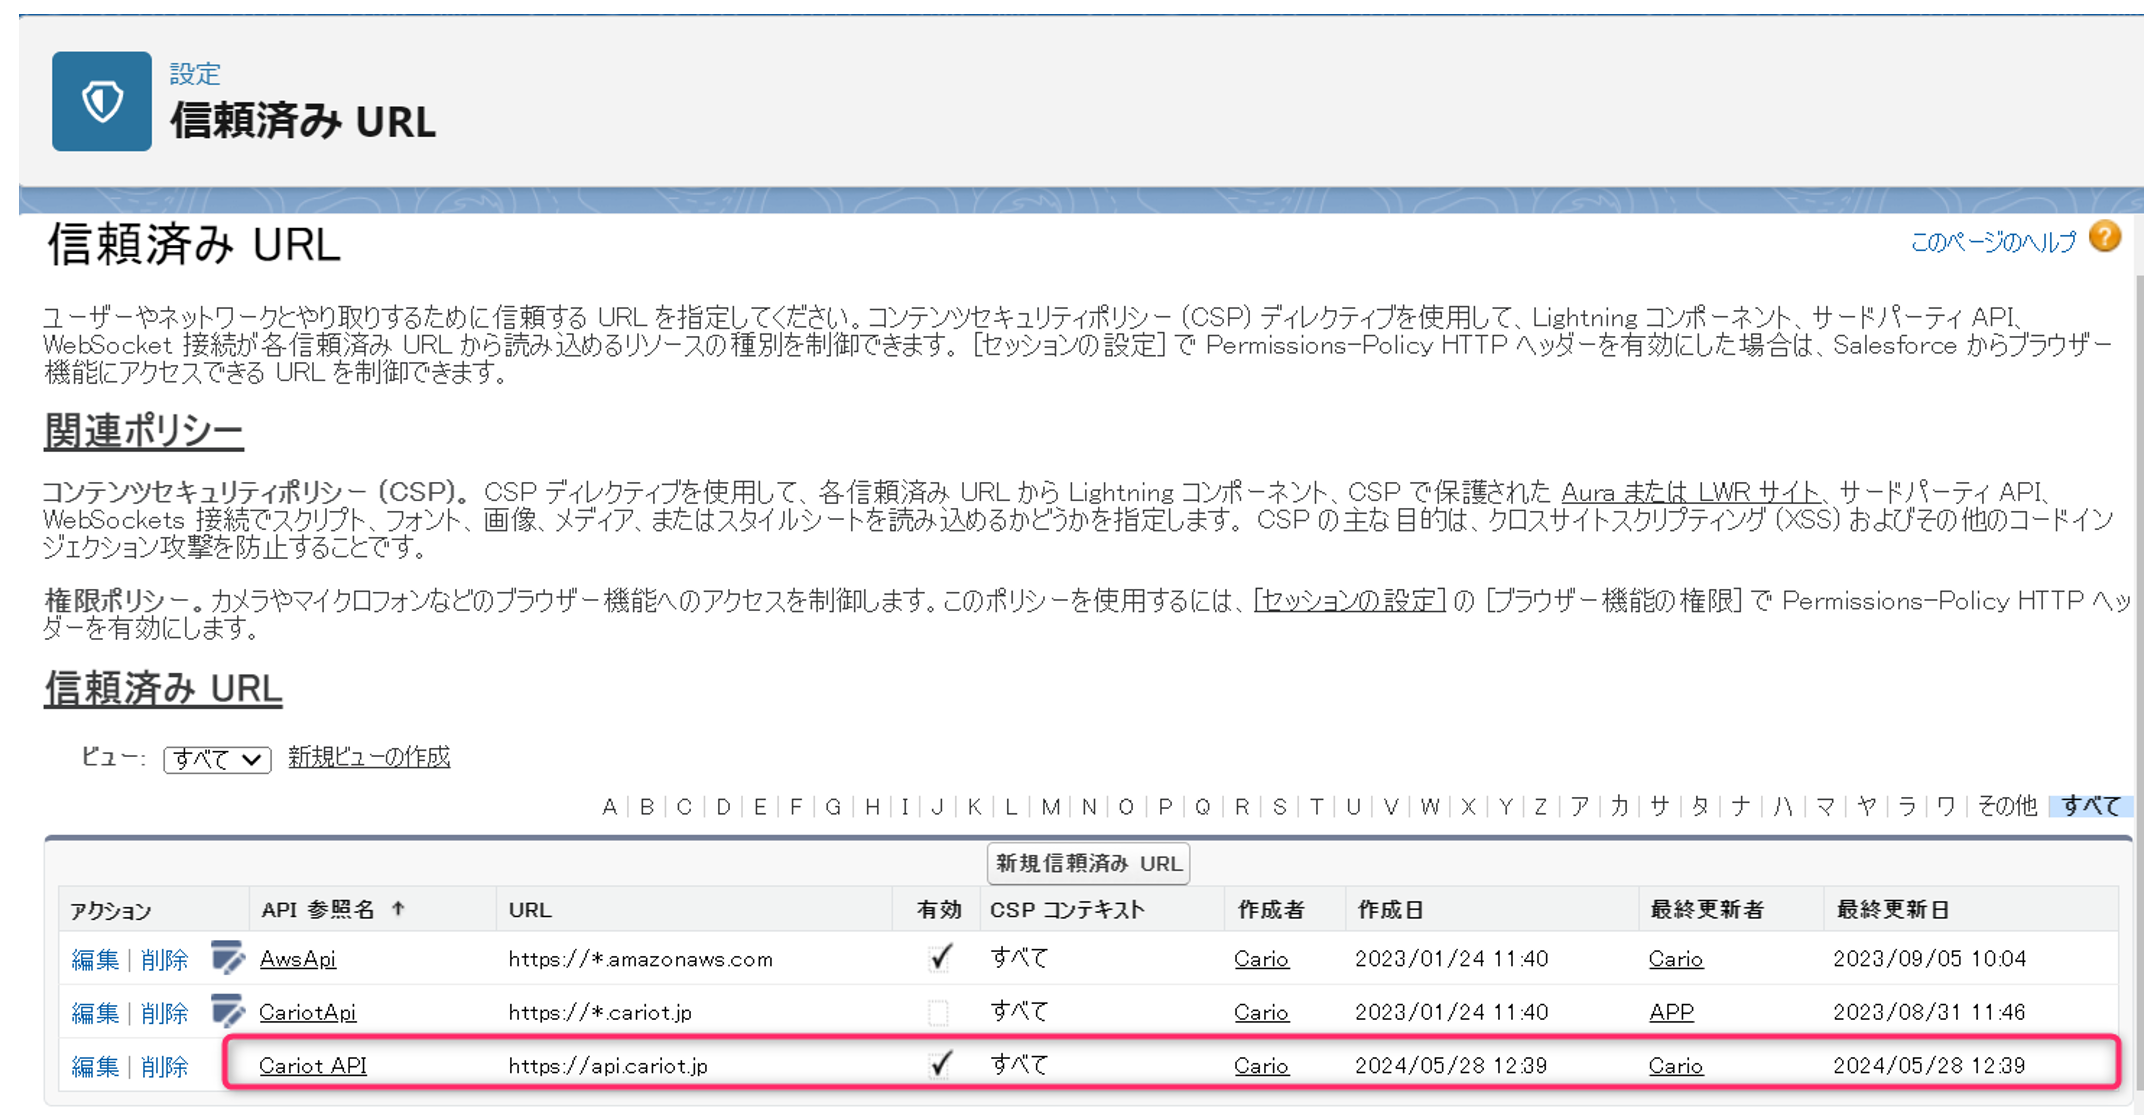The height and width of the screenshot is (1115, 2156).
Task: Open the セッションの設定 link
Action: point(1349,600)
